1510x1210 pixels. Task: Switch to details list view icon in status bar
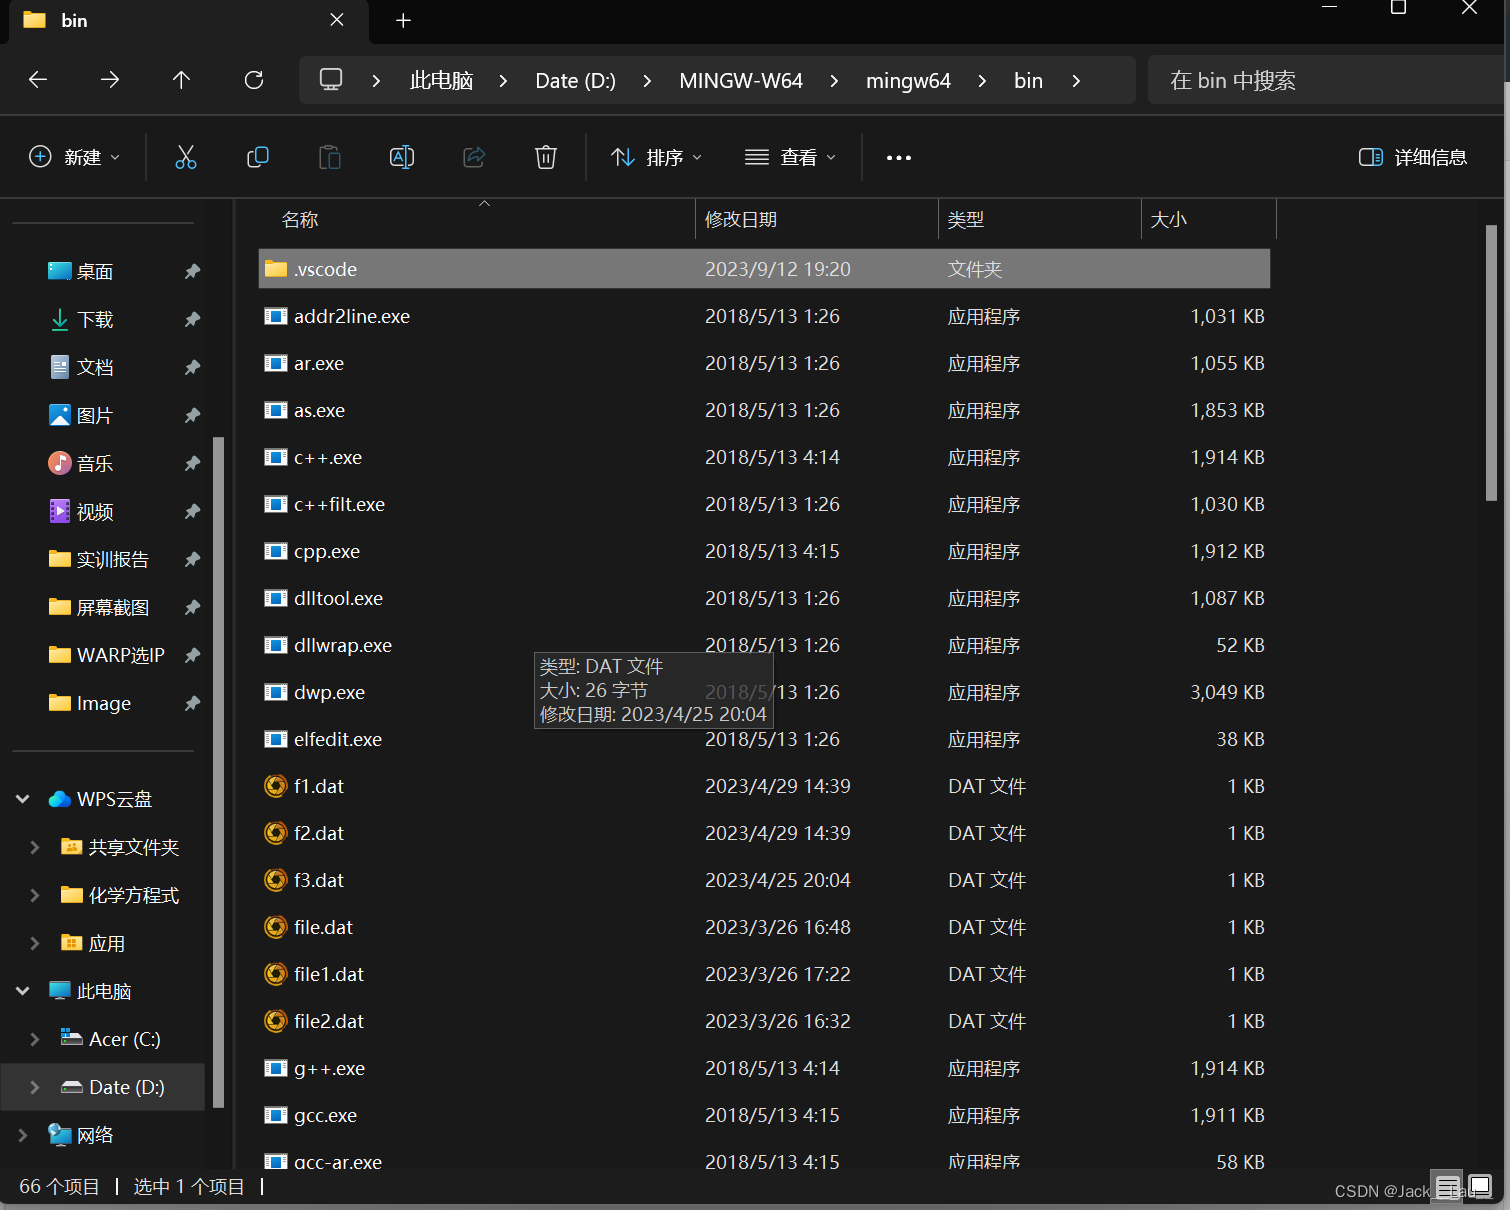click(x=1447, y=1186)
